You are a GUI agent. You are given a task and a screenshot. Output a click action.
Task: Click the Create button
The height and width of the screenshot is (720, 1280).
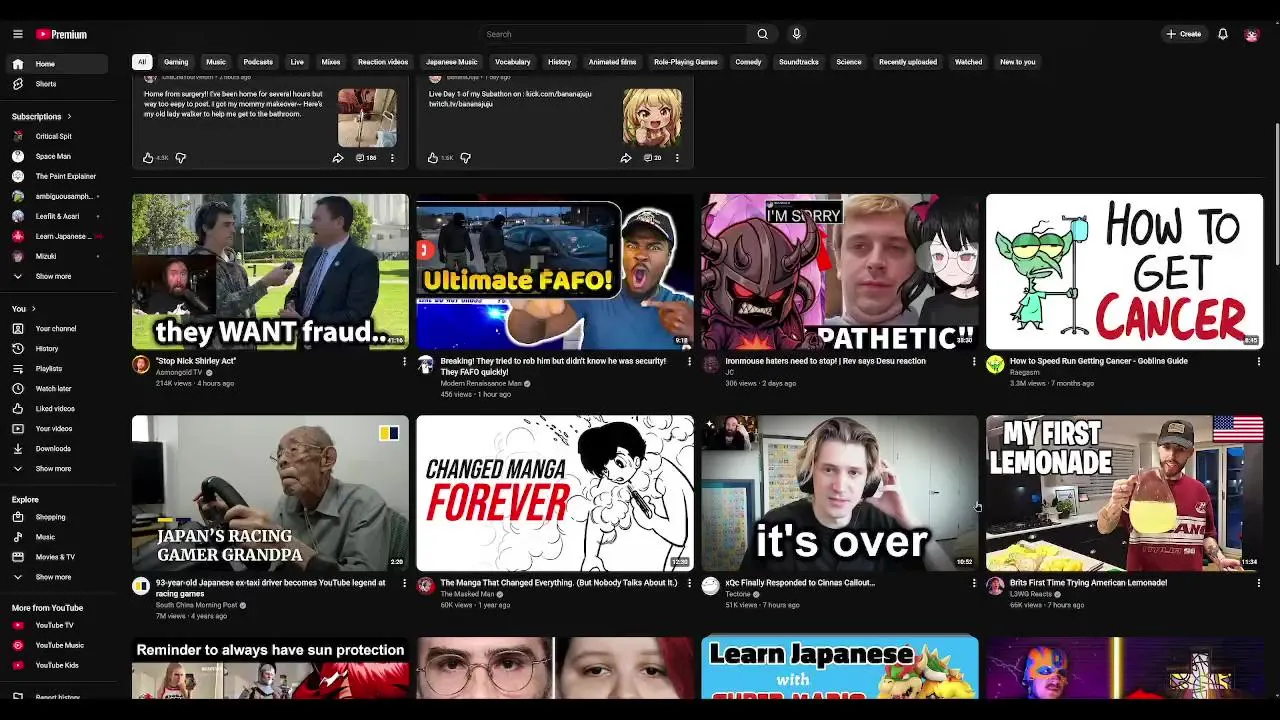1183,34
